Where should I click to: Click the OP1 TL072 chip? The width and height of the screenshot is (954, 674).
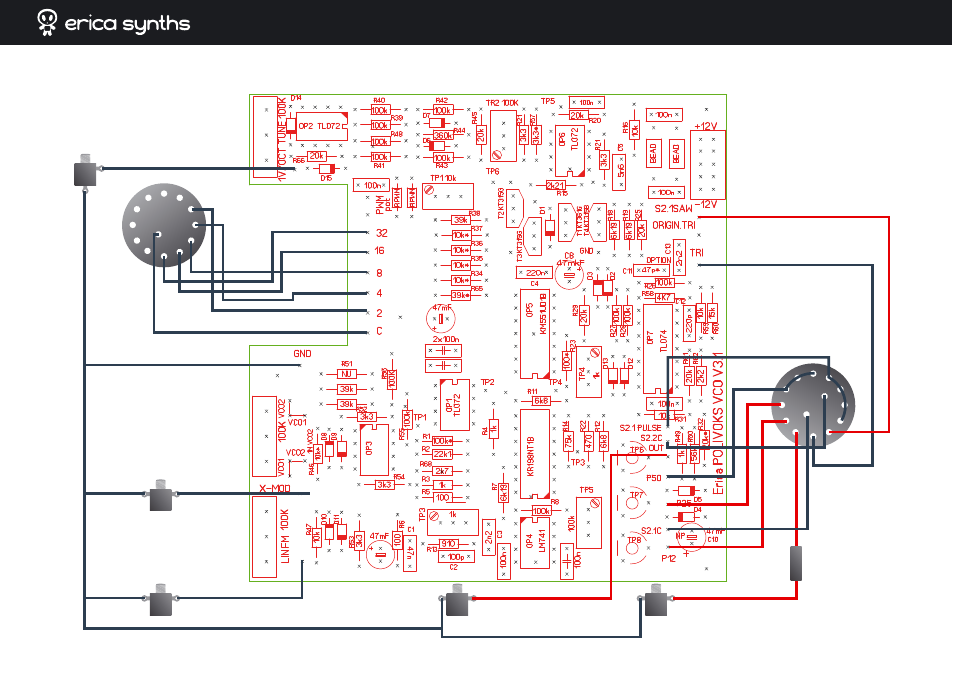(x=454, y=405)
